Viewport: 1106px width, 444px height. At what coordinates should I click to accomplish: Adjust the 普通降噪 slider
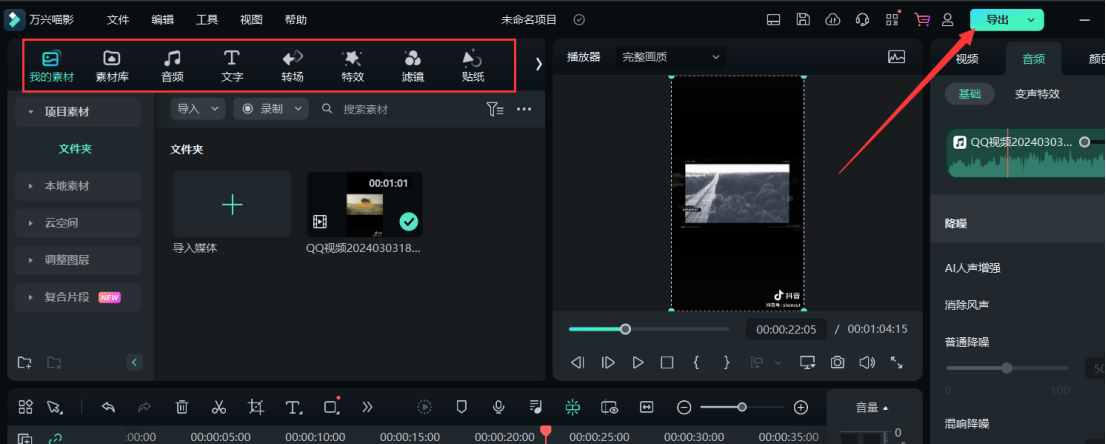(x=1007, y=368)
